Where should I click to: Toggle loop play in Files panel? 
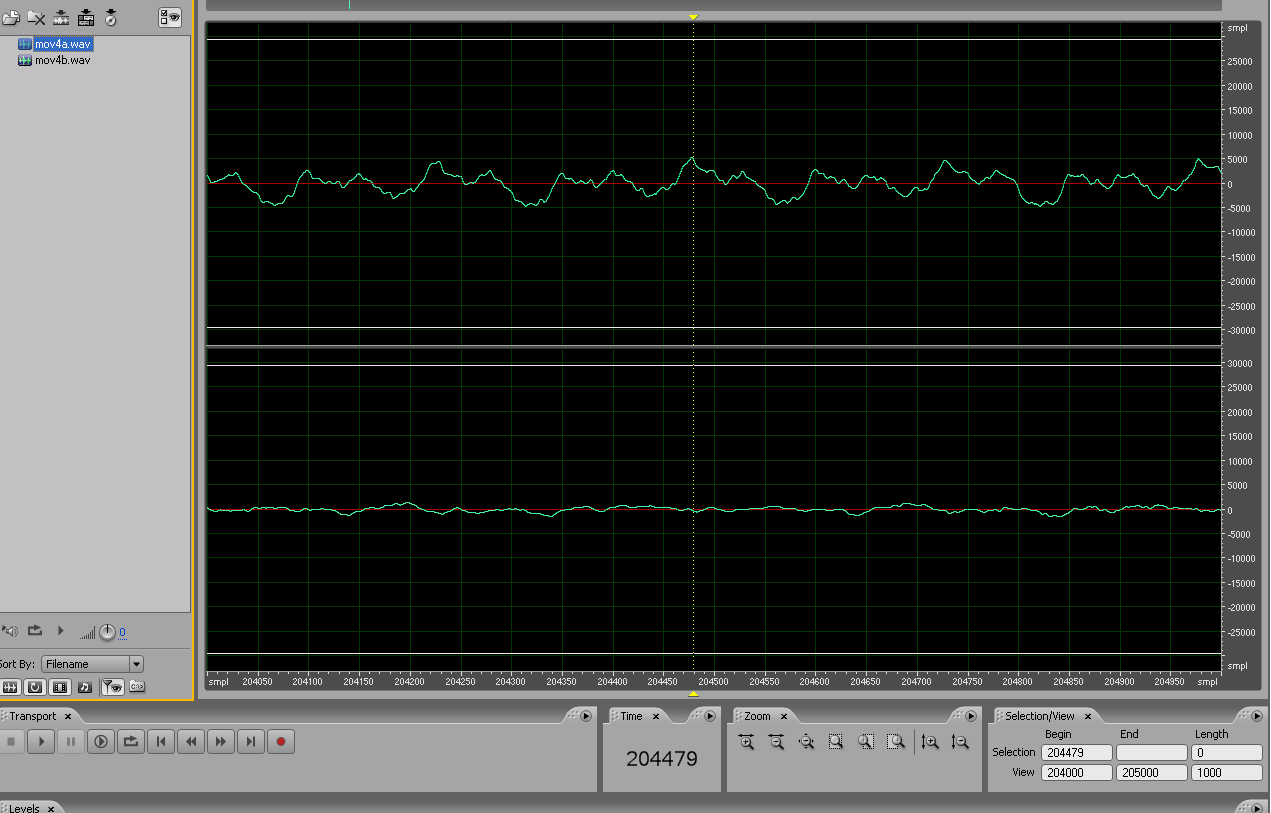pos(35,631)
